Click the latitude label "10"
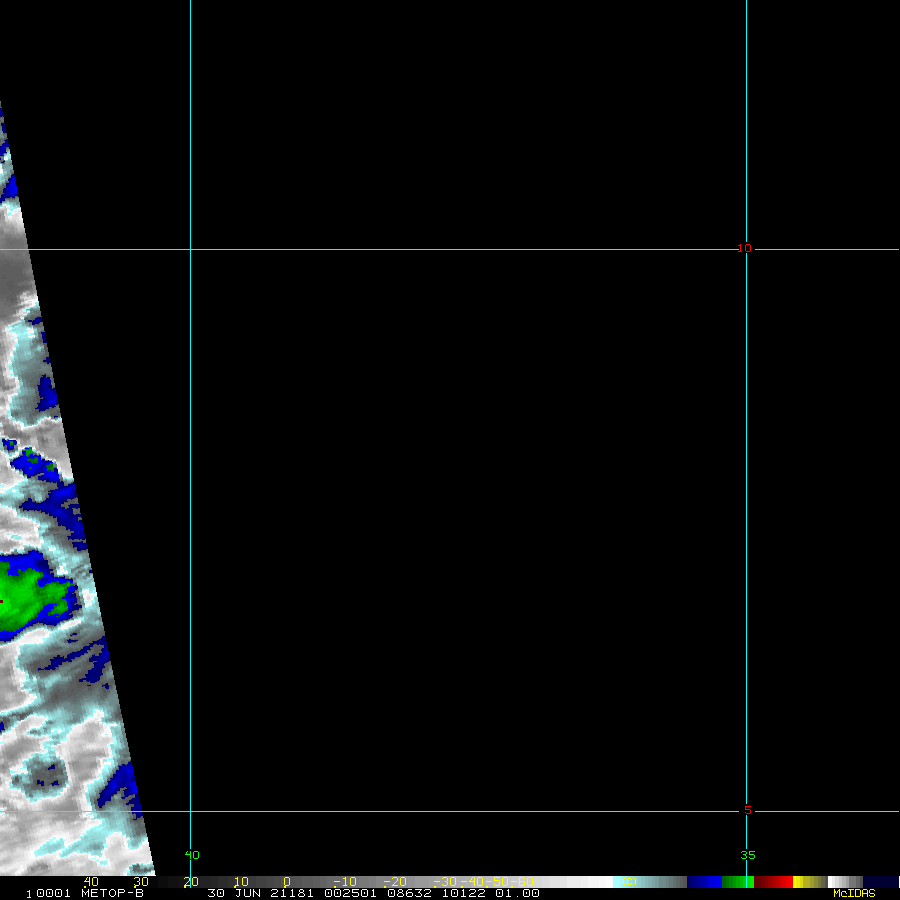This screenshot has width=900, height=900. point(744,249)
